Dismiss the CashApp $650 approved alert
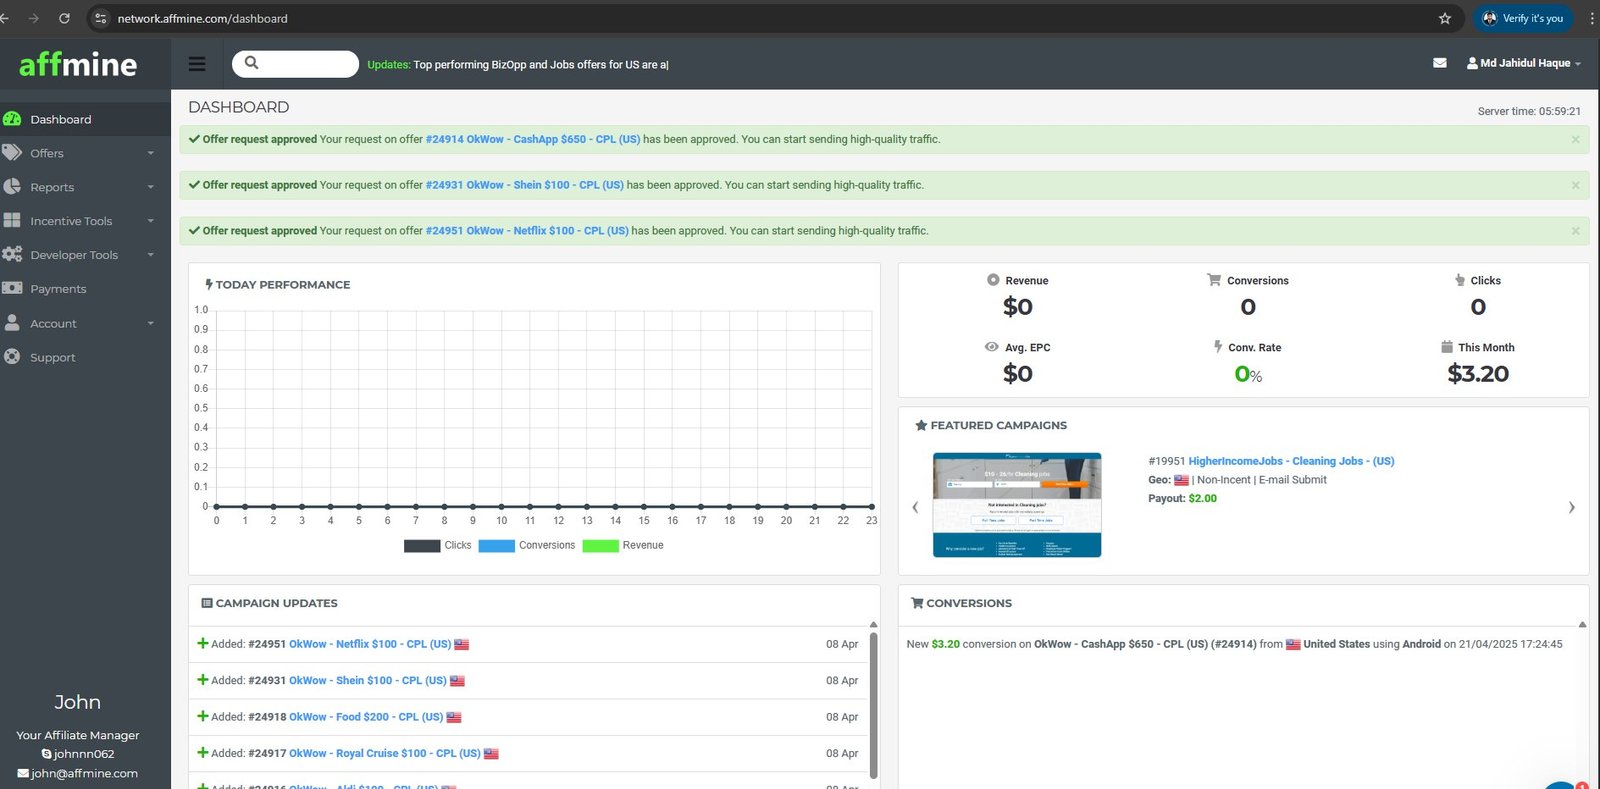This screenshot has height=789, width=1600. 1575,139
